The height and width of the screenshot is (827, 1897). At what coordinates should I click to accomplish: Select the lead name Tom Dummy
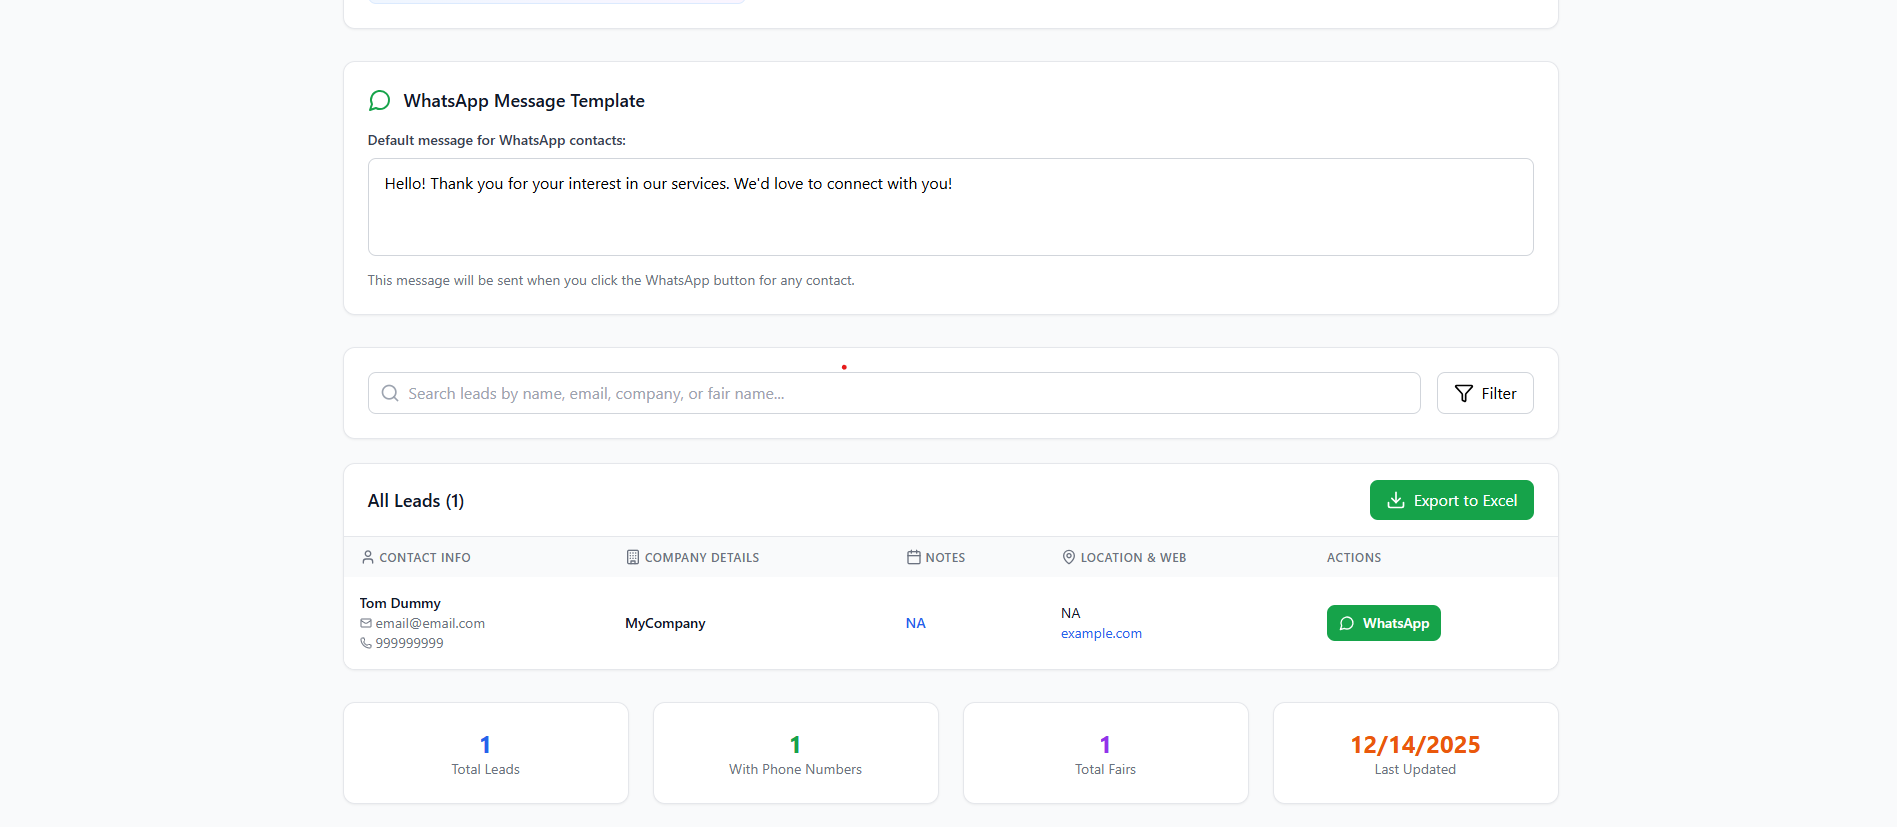pyautogui.click(x=400, y=603)
